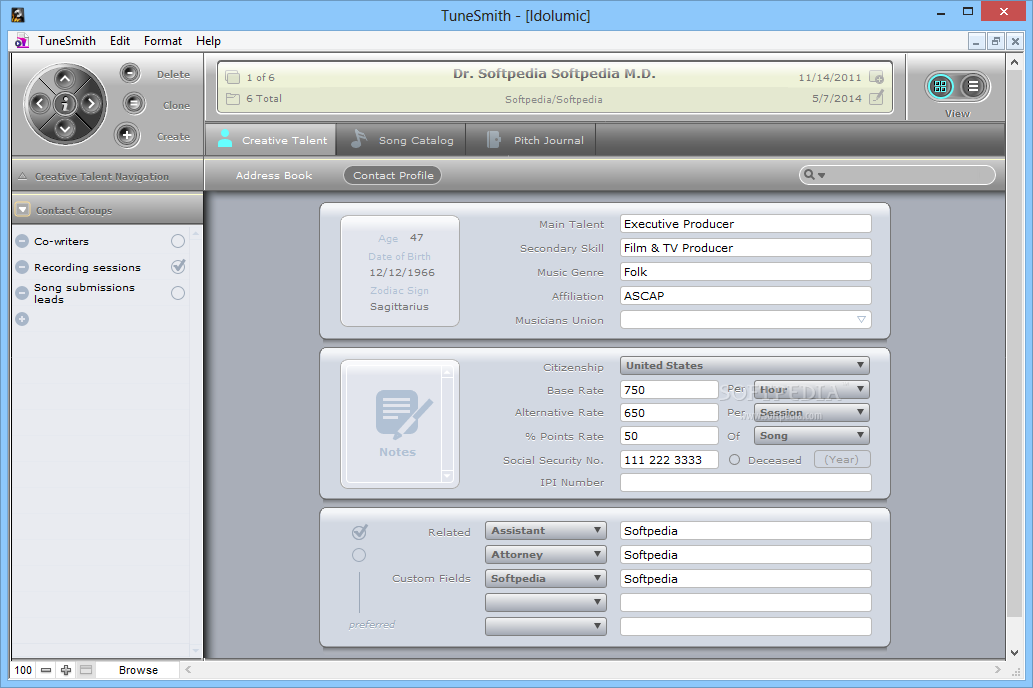Select the Co-writers group radio button

(x=178, y=241)
